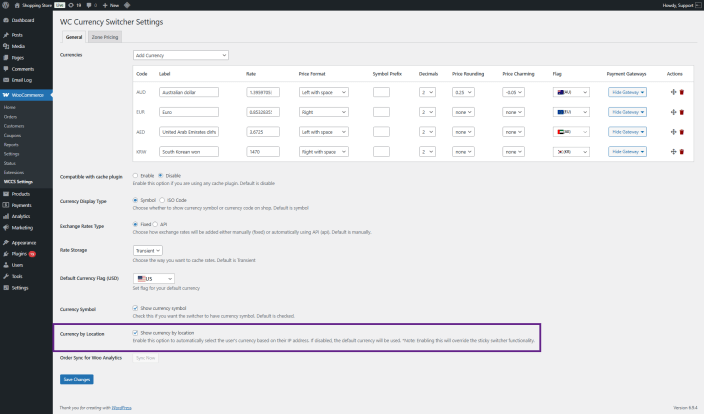The height and width of the screenshot is (414, 704).
Task: Choose ISO Code as currency display type
Action: [162, 200]
